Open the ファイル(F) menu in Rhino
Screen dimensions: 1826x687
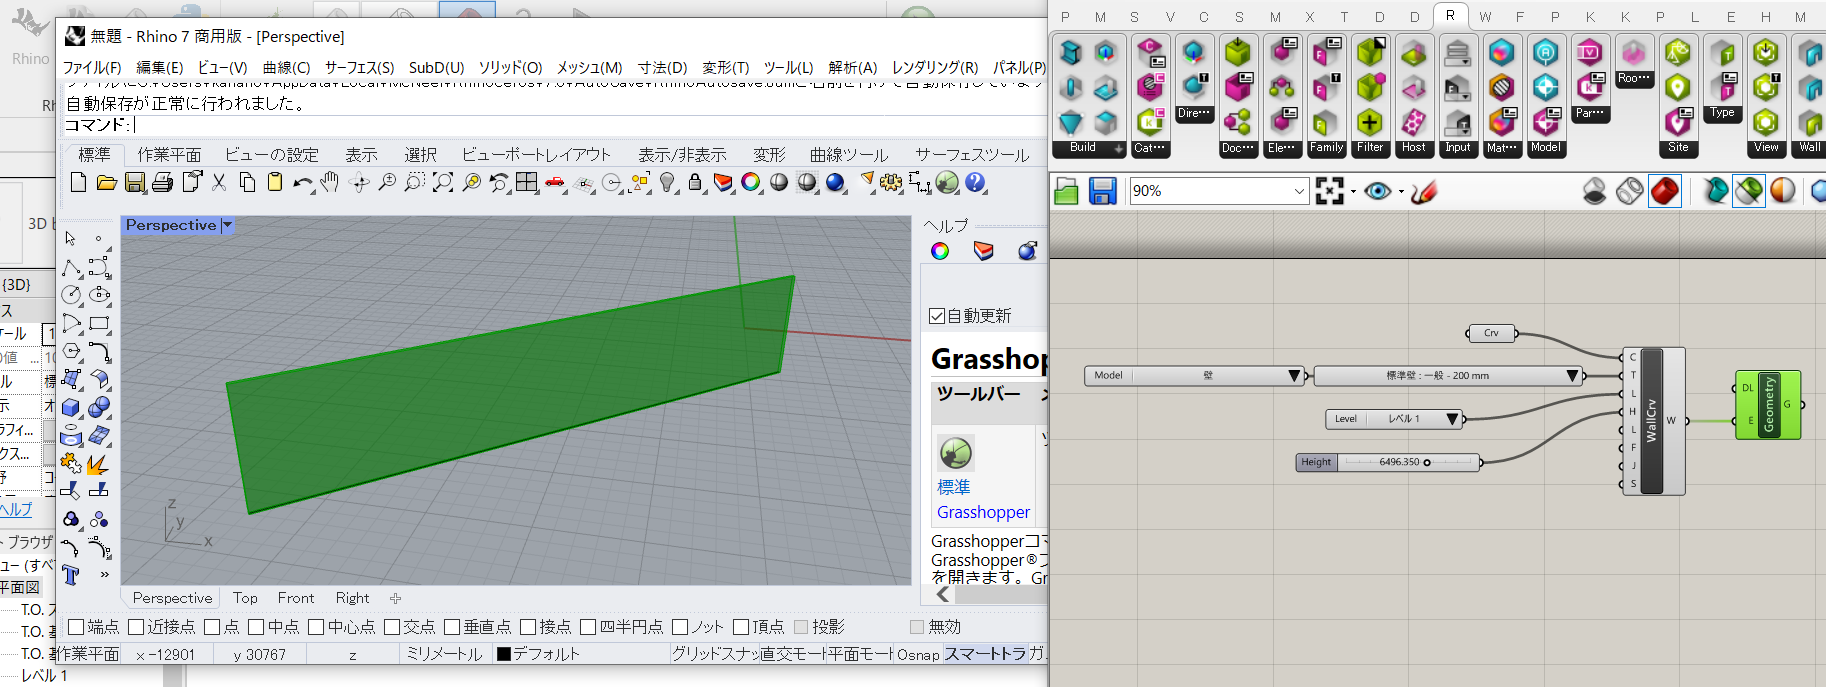pyautogui.click(x=92, y=68)
